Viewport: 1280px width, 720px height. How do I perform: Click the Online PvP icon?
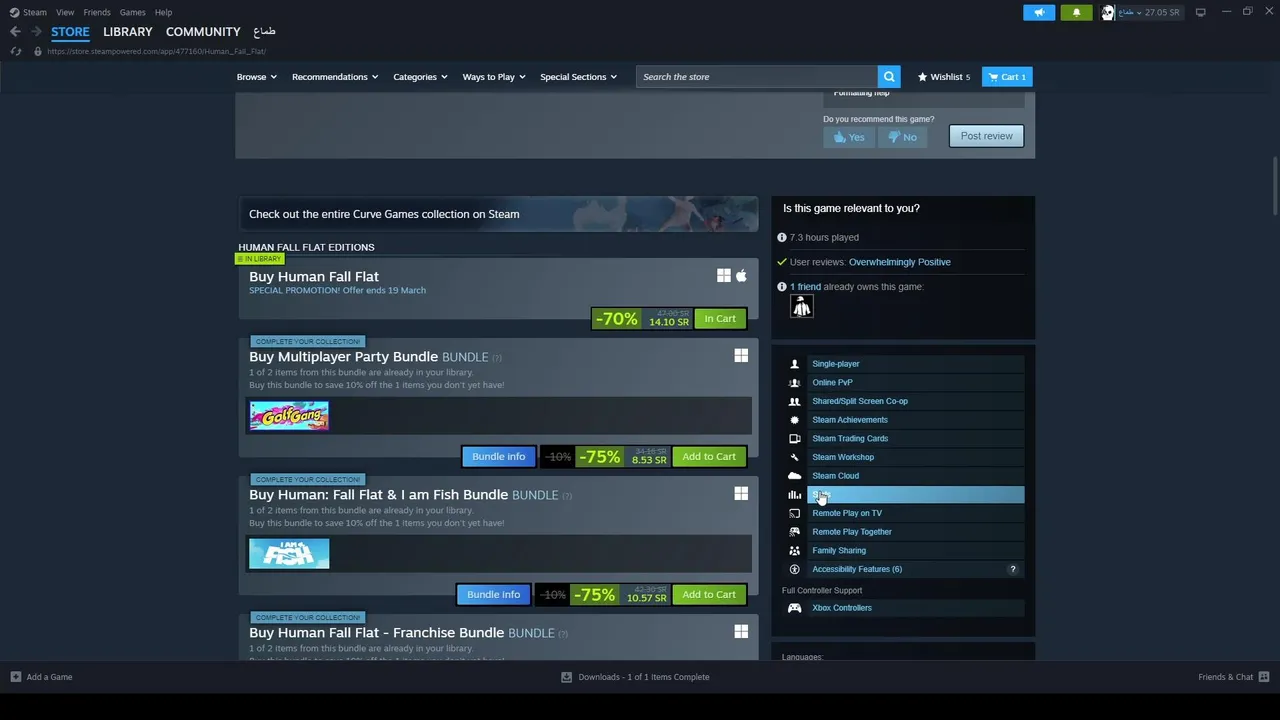pyautogui.click(x=794, y=383)
